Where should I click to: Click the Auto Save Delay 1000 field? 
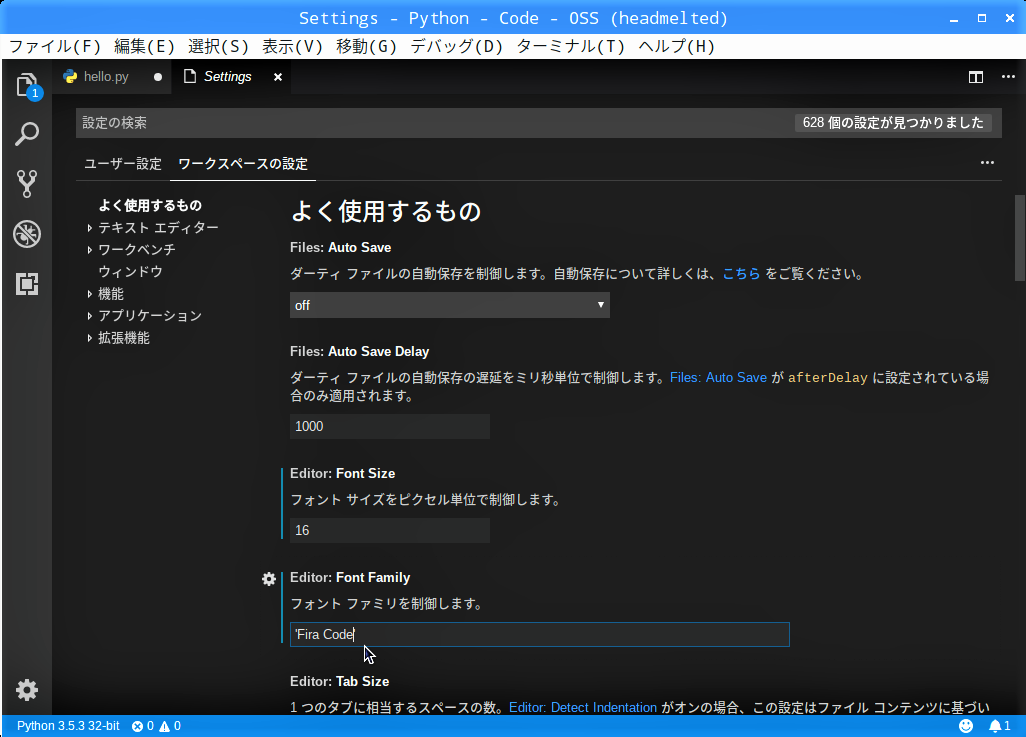(389, 426)
